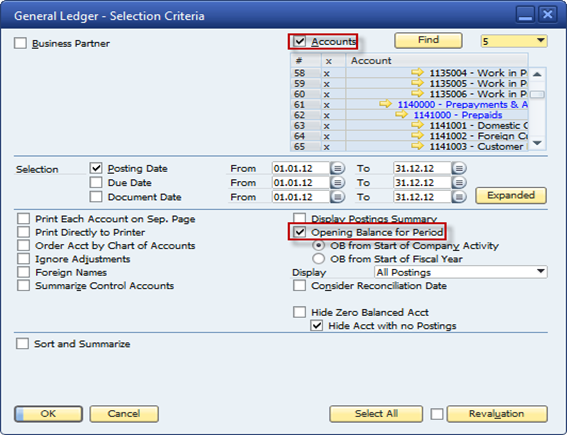The image size is (567, 435).
Task: Click Select All button
Action: (x=376, y=414)
